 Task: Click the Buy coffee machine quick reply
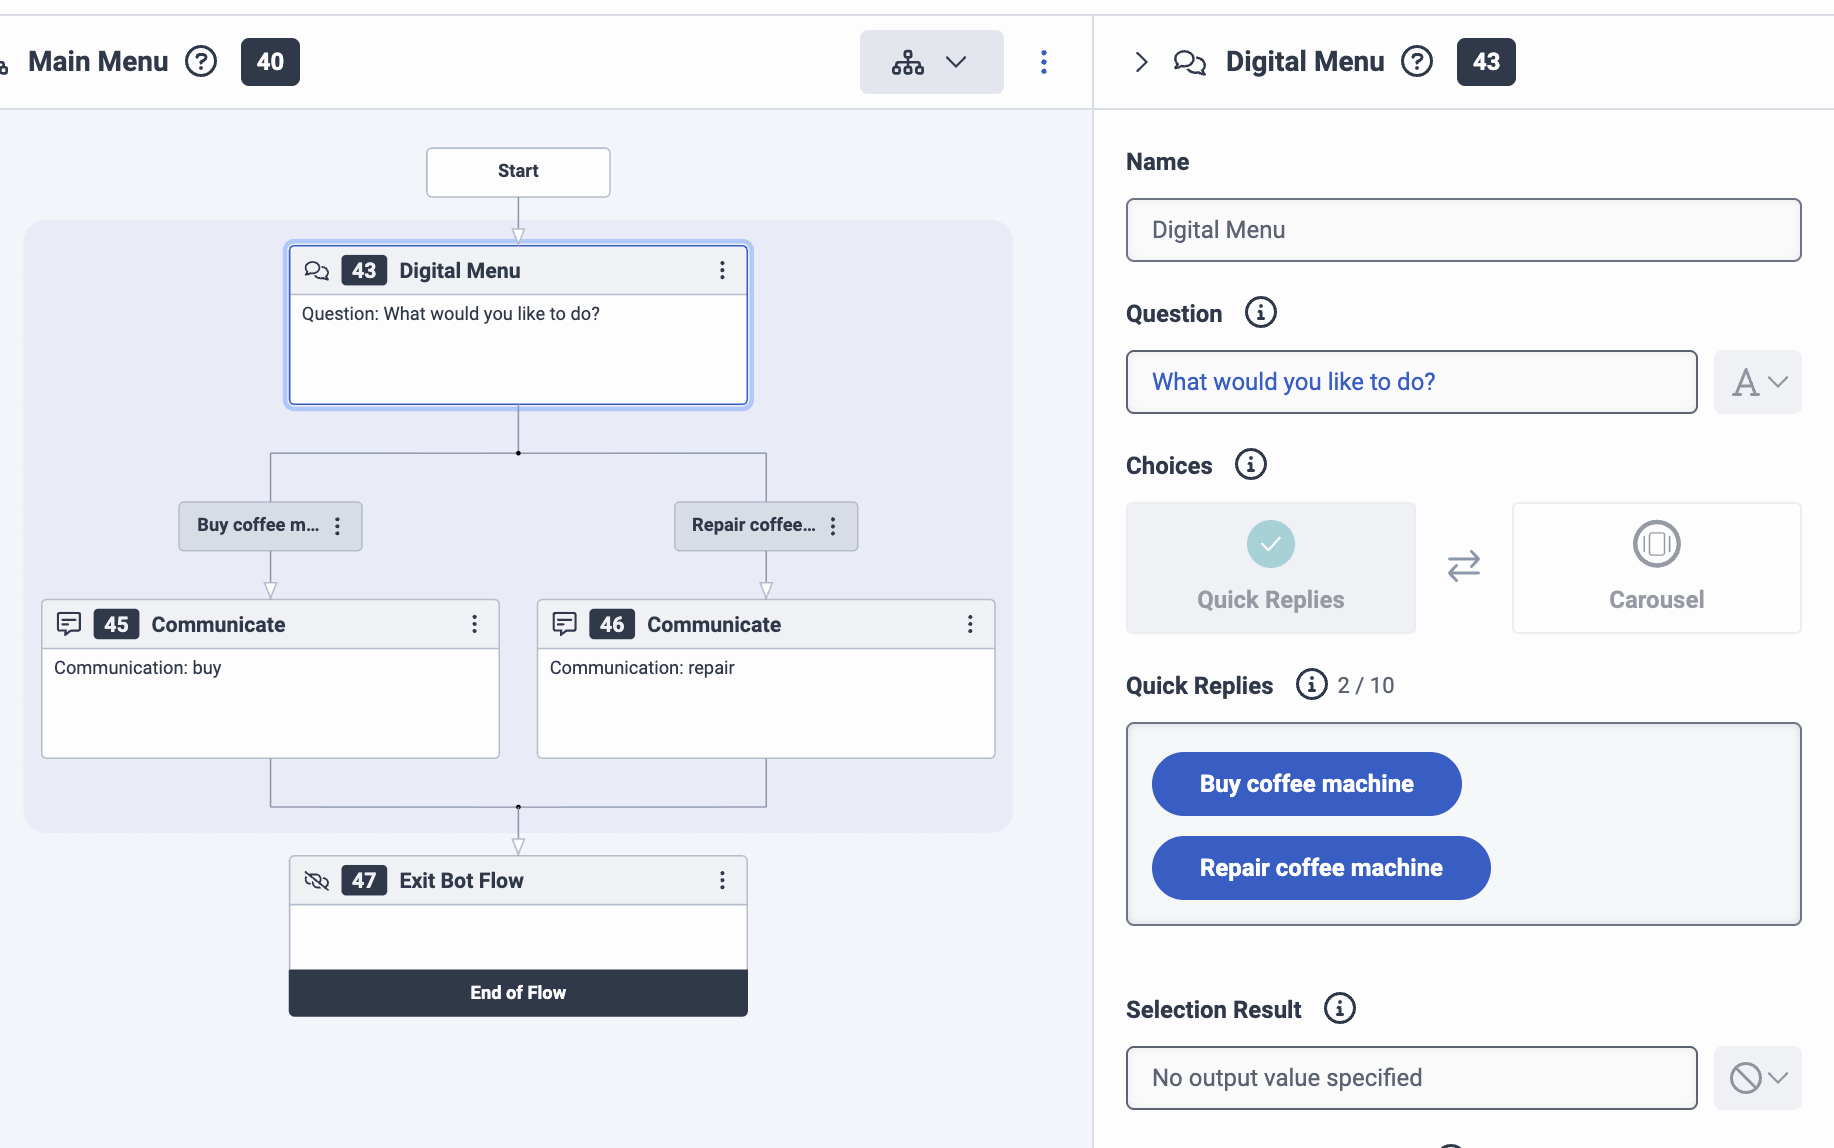point(1306,784)
